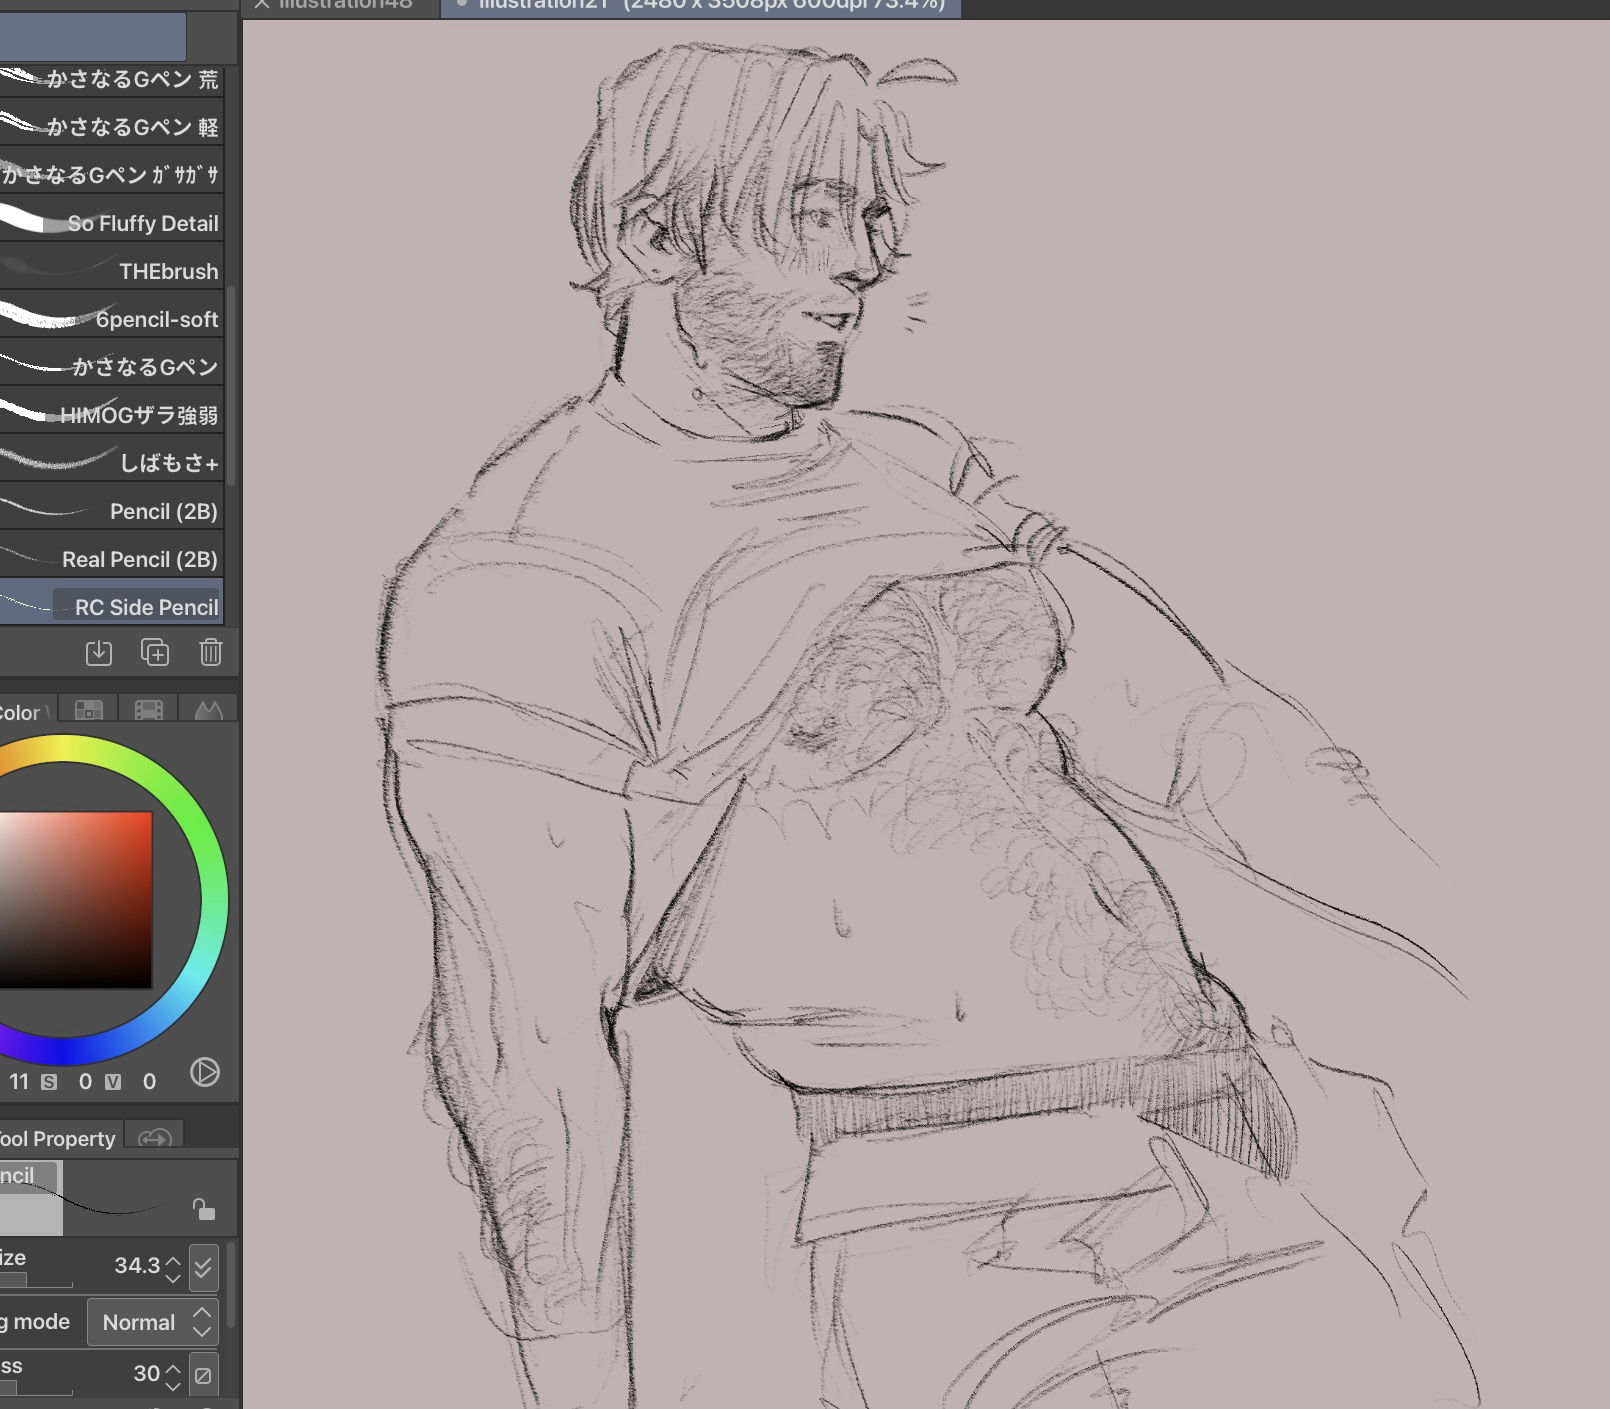Click the brush size 34.3 stepper arrows
Image resolution: width=1610 pixels, height=1409 pixels.
point(173,1268)
